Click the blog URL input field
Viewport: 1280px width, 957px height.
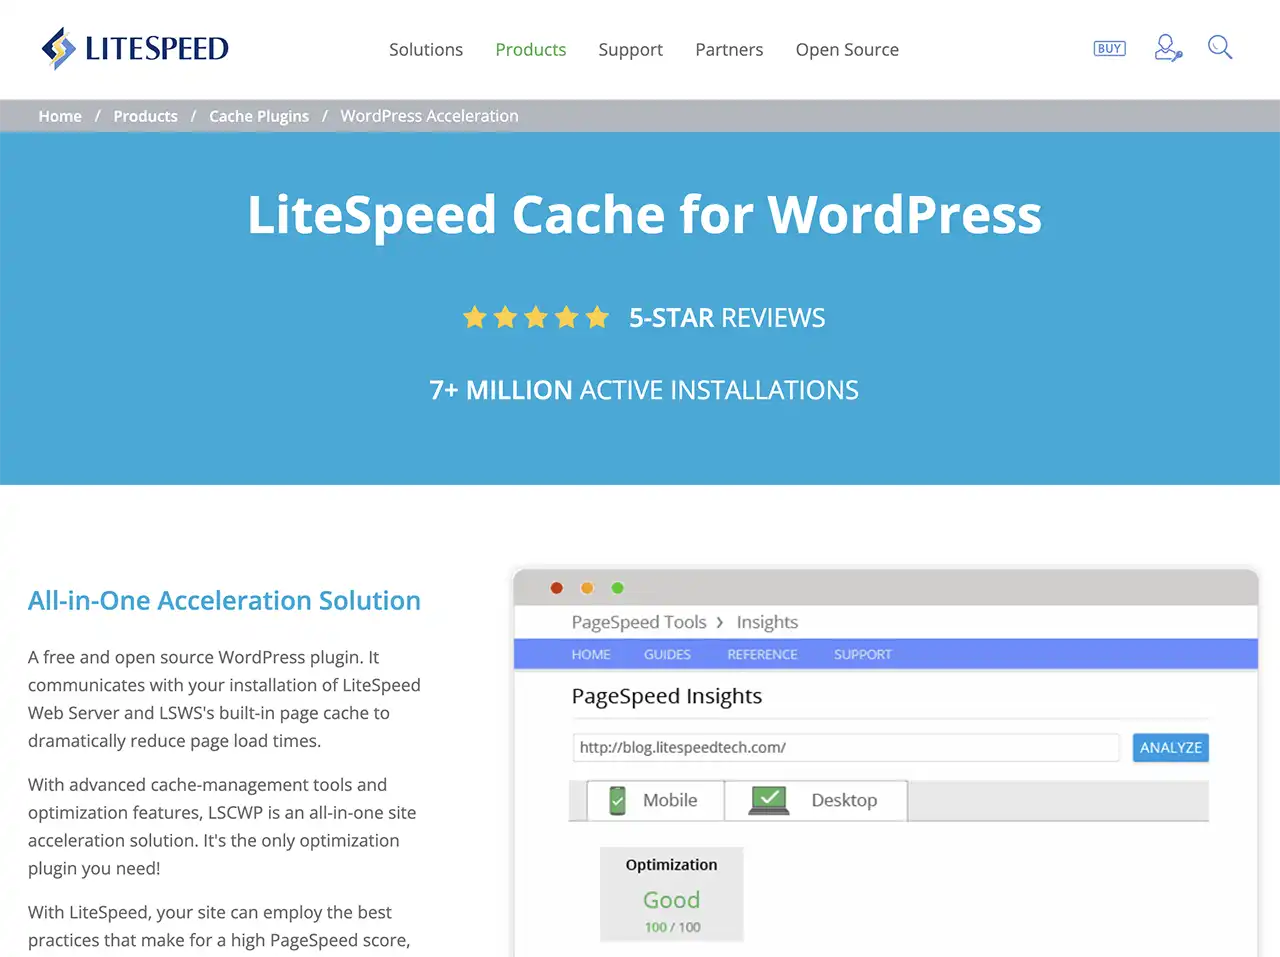click(x=845, y=747)
